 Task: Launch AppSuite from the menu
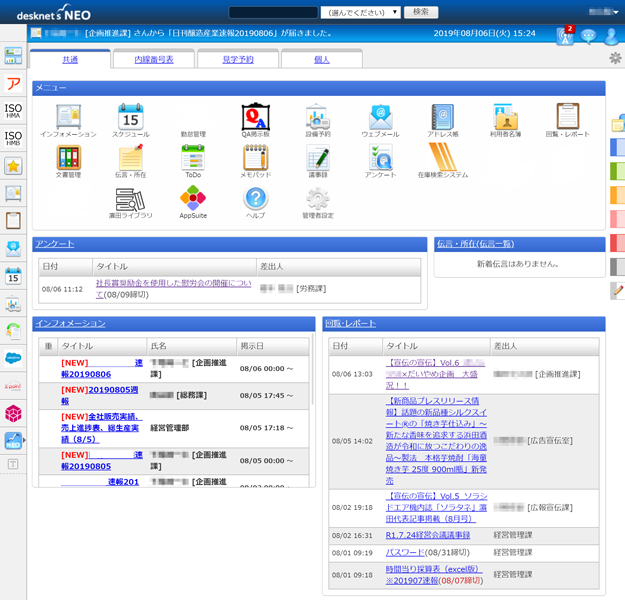[x=193, y=199]
